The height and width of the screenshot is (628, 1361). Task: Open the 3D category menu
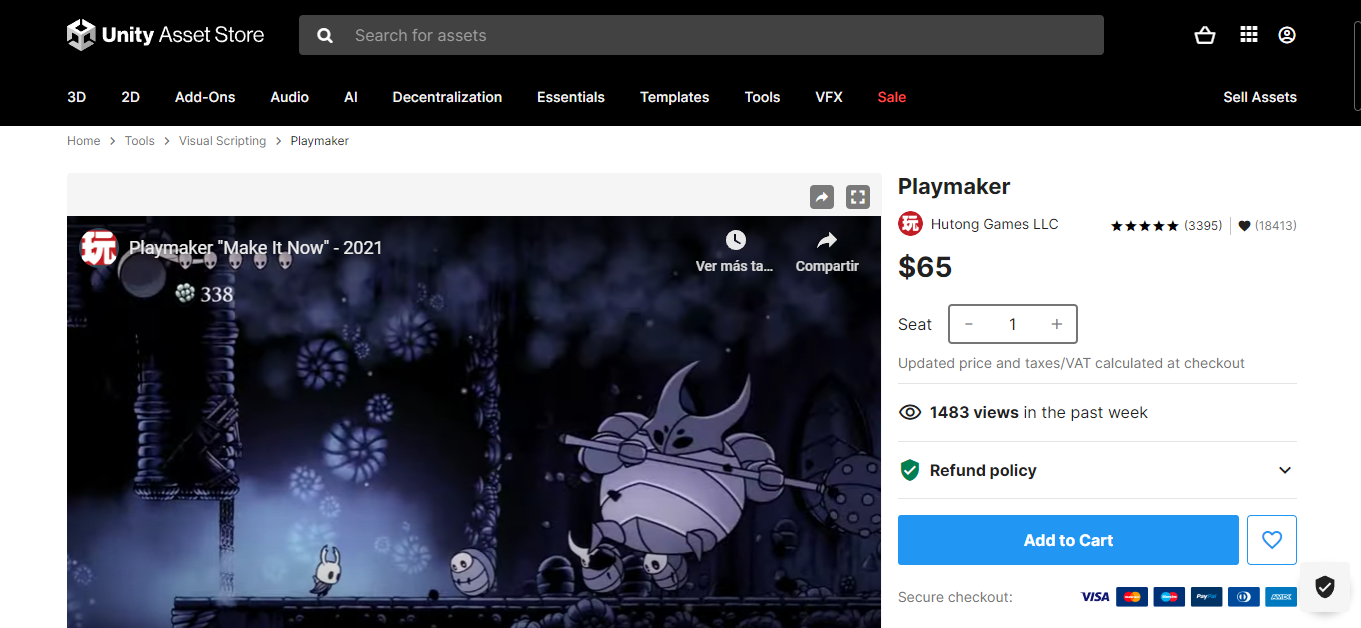[x=77, y=97]
